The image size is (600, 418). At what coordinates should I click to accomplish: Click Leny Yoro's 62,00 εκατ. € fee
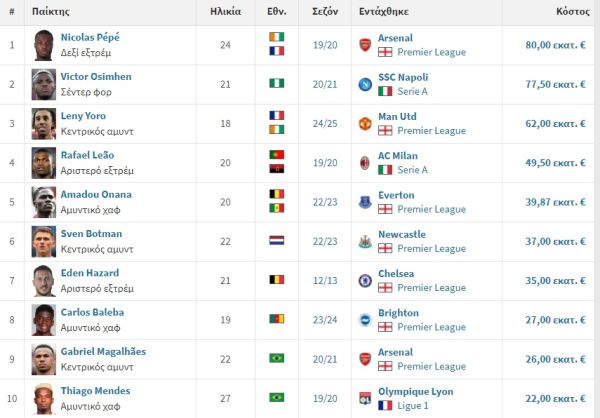coord(557,123)
